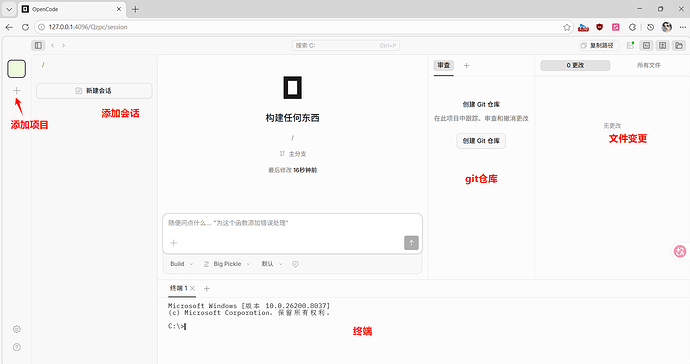Add a tab next to 审查
The image size is (690, 364).
point(466,66)
